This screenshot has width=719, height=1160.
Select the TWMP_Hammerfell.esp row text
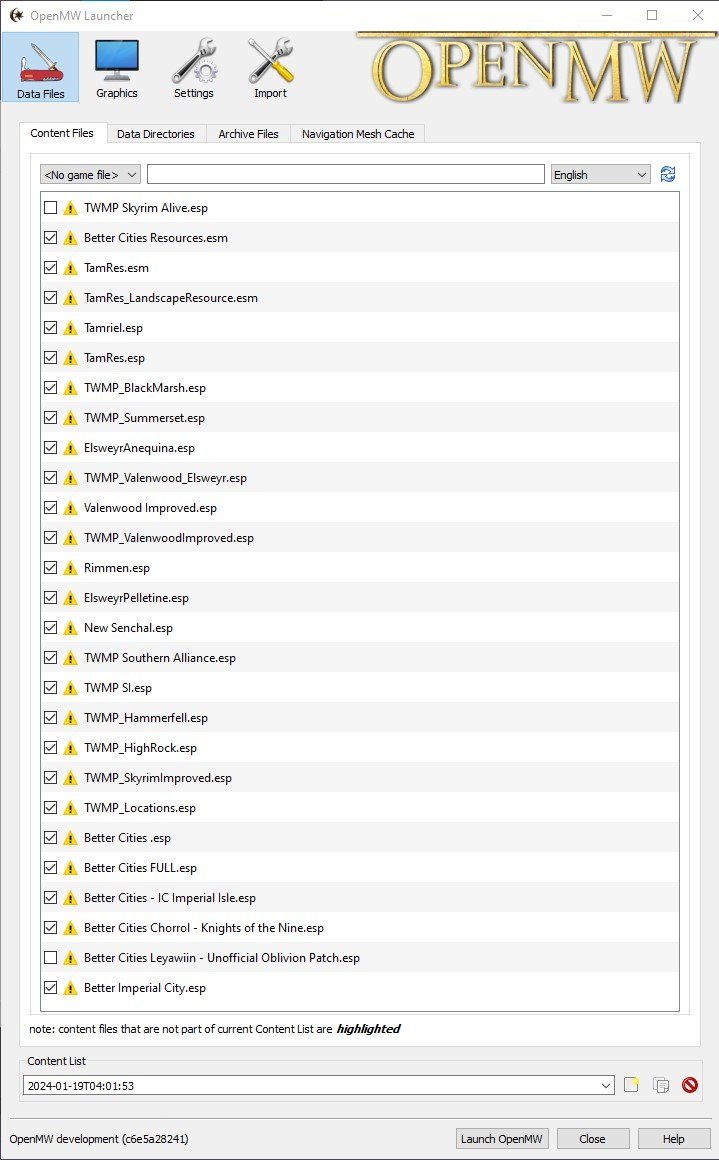point(146,718)
